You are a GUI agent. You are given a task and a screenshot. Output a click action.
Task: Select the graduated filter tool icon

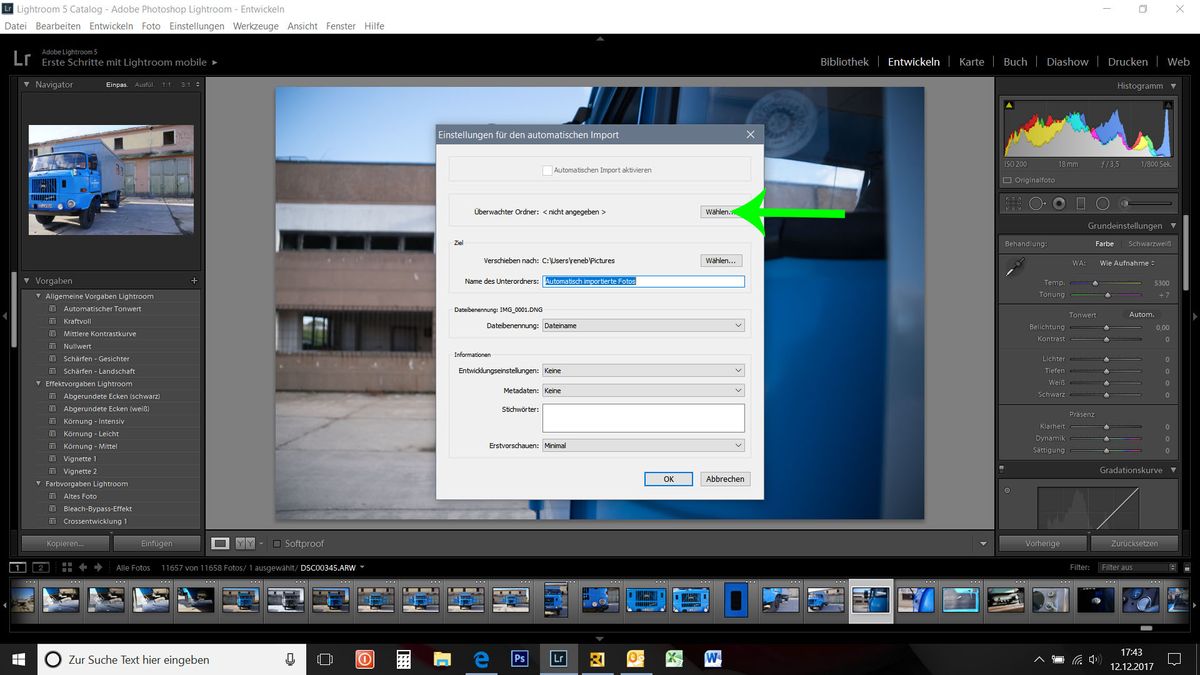pos(1080,203)
